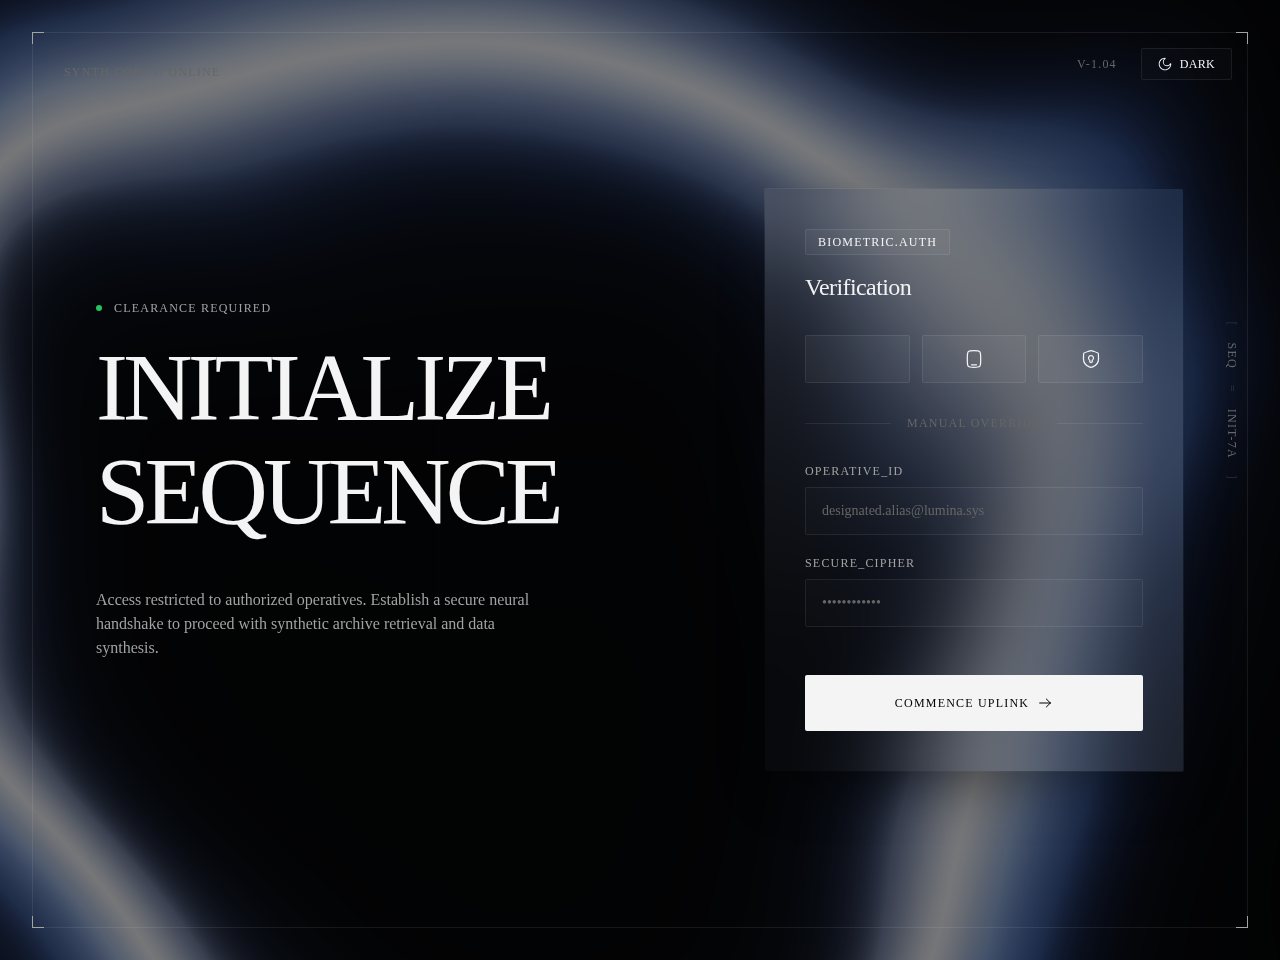The width and height of the screenshot is (1280, 960).
Task: Click the BIOMETRIC.AUTH badge
Action: (x=877, y=242)
